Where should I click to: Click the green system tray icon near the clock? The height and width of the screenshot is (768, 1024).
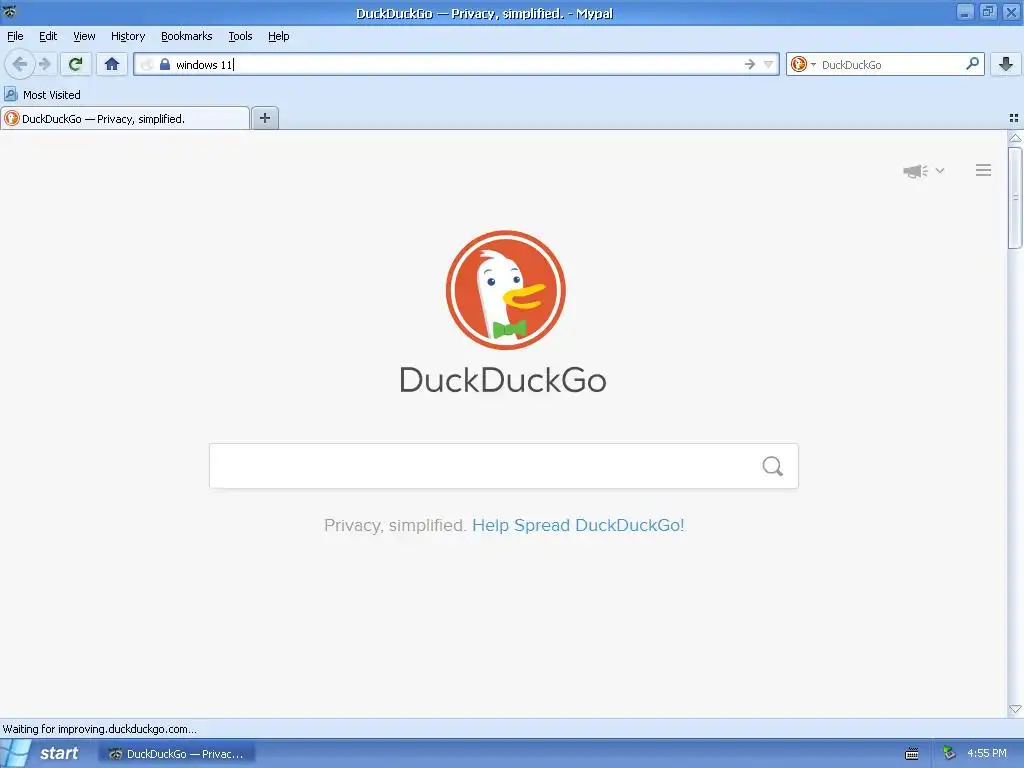(x=949, y=753)
